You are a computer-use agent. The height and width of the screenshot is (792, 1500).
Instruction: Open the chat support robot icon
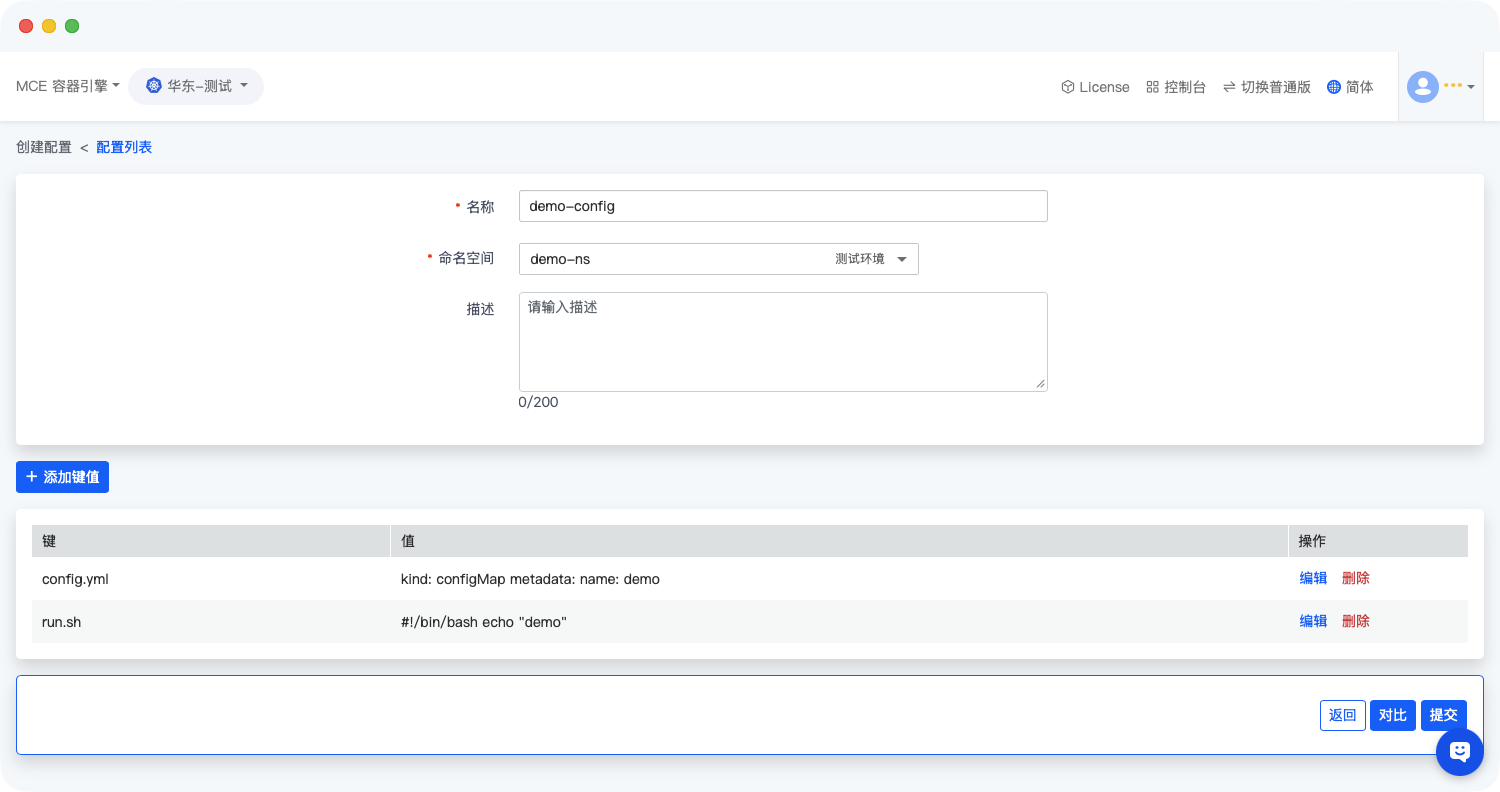click(x=1459, y=751)
